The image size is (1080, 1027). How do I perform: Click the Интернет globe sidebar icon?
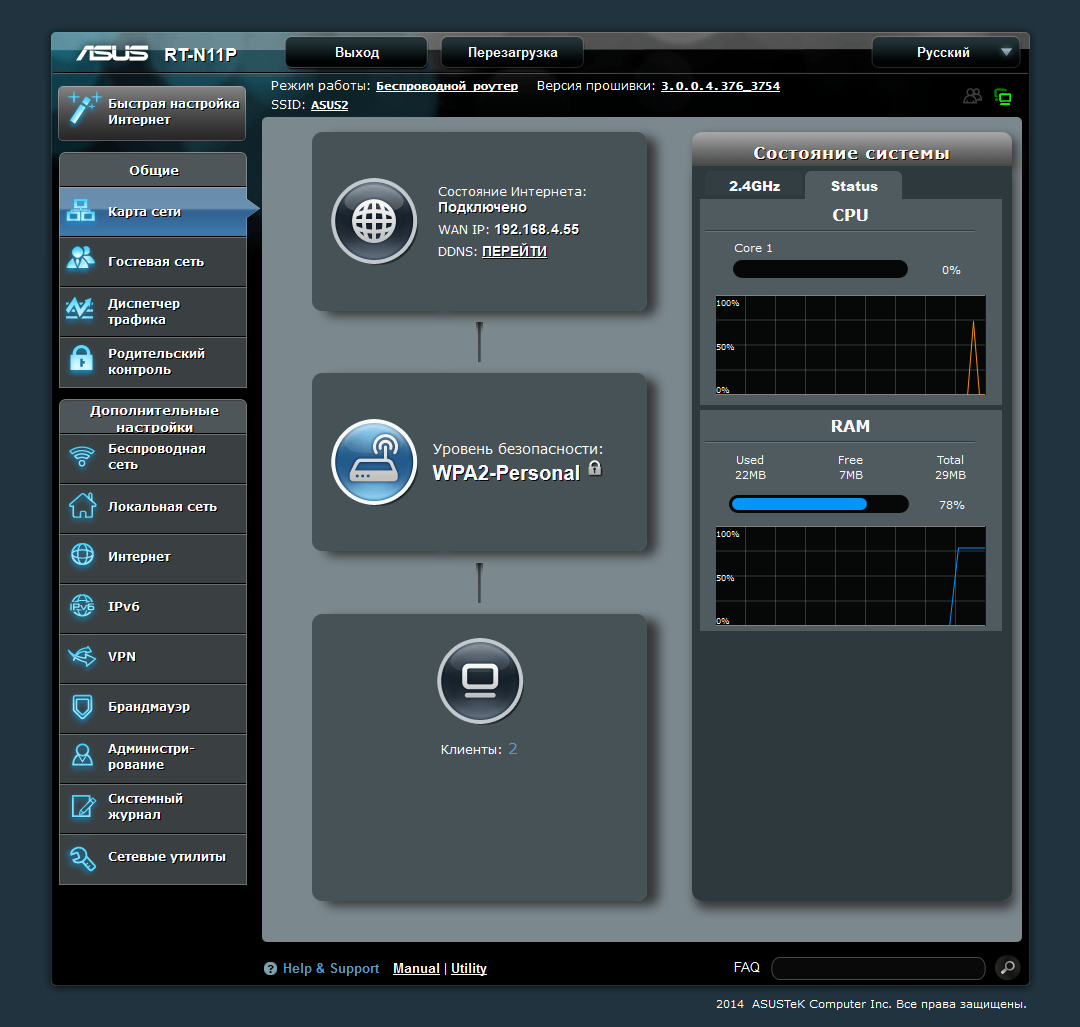[x=82, y=555]
